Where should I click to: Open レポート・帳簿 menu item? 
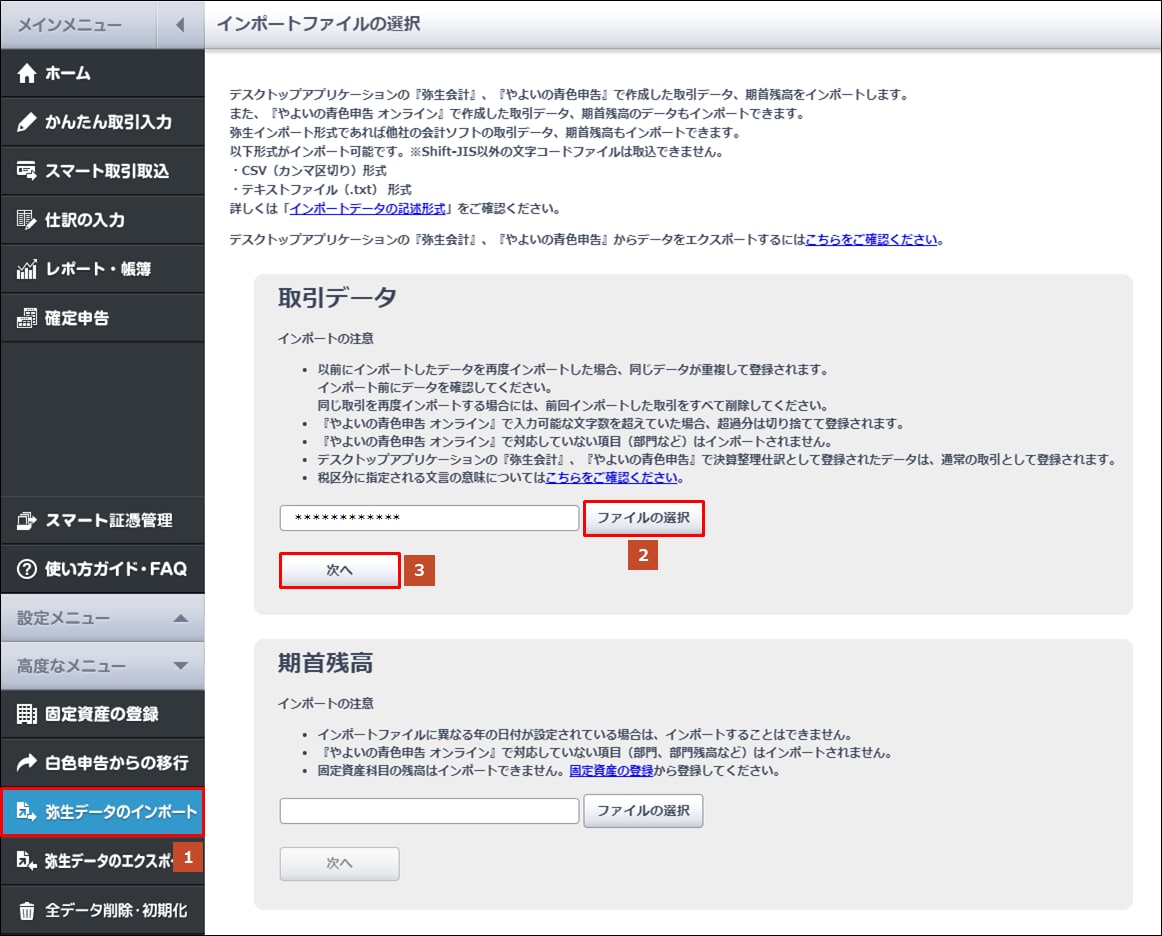(x=102, y=268)
